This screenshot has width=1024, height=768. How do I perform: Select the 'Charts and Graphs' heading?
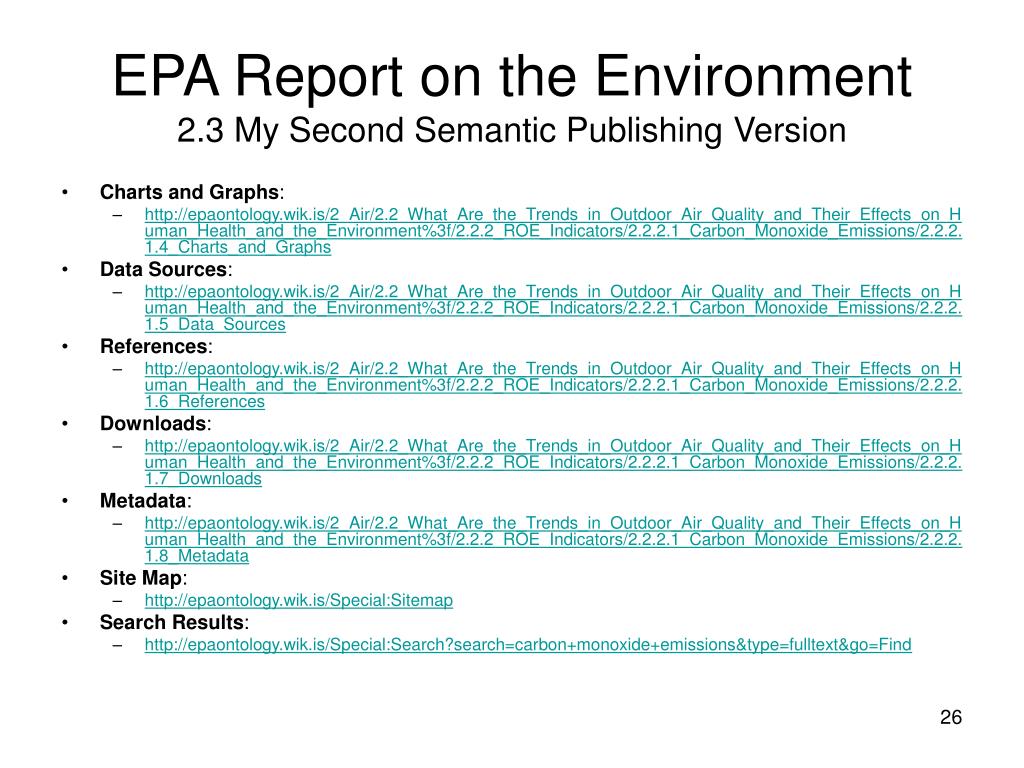tap(191, 192)
